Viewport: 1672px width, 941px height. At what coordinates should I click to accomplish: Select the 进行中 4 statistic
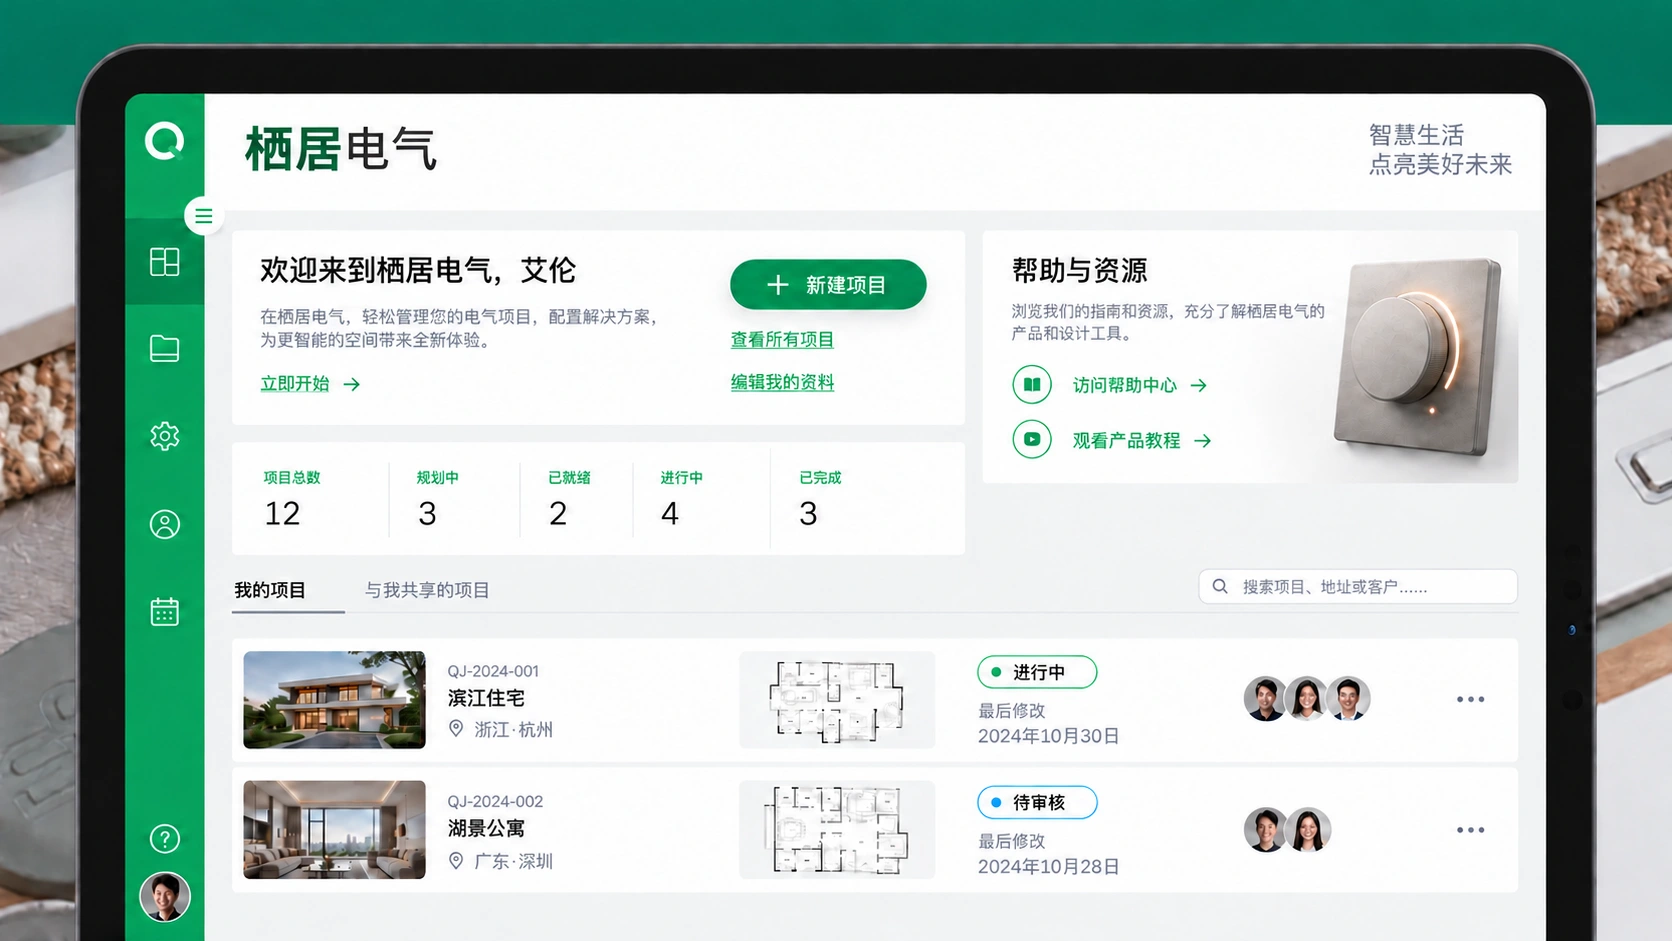click(x=681, y=499)
